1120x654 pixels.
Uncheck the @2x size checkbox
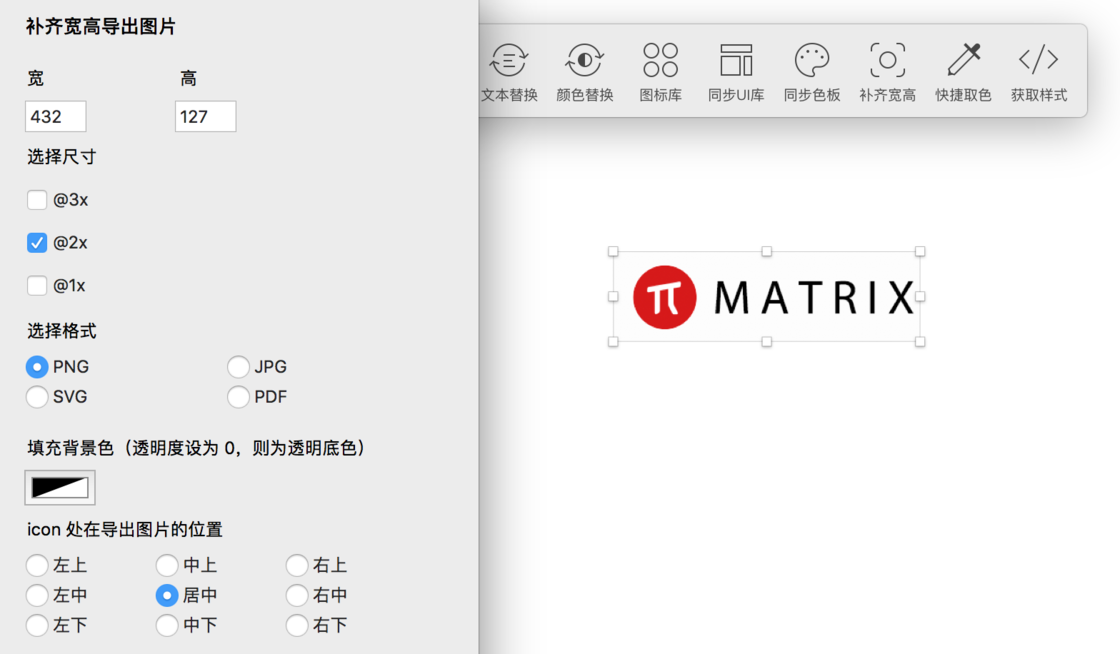click(37, 243)
